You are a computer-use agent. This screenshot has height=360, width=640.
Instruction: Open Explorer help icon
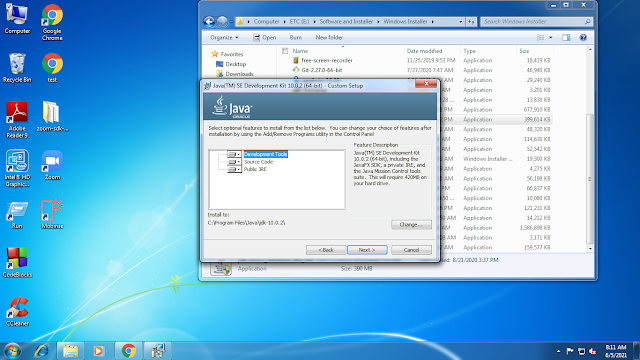point(583,38)
